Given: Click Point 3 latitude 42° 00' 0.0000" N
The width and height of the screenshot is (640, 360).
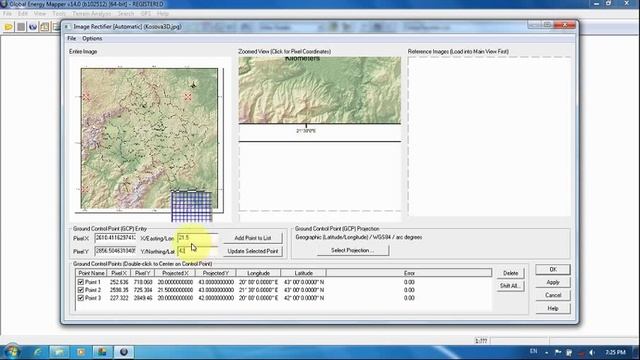Looking at the screenshot, I should 304,298.
